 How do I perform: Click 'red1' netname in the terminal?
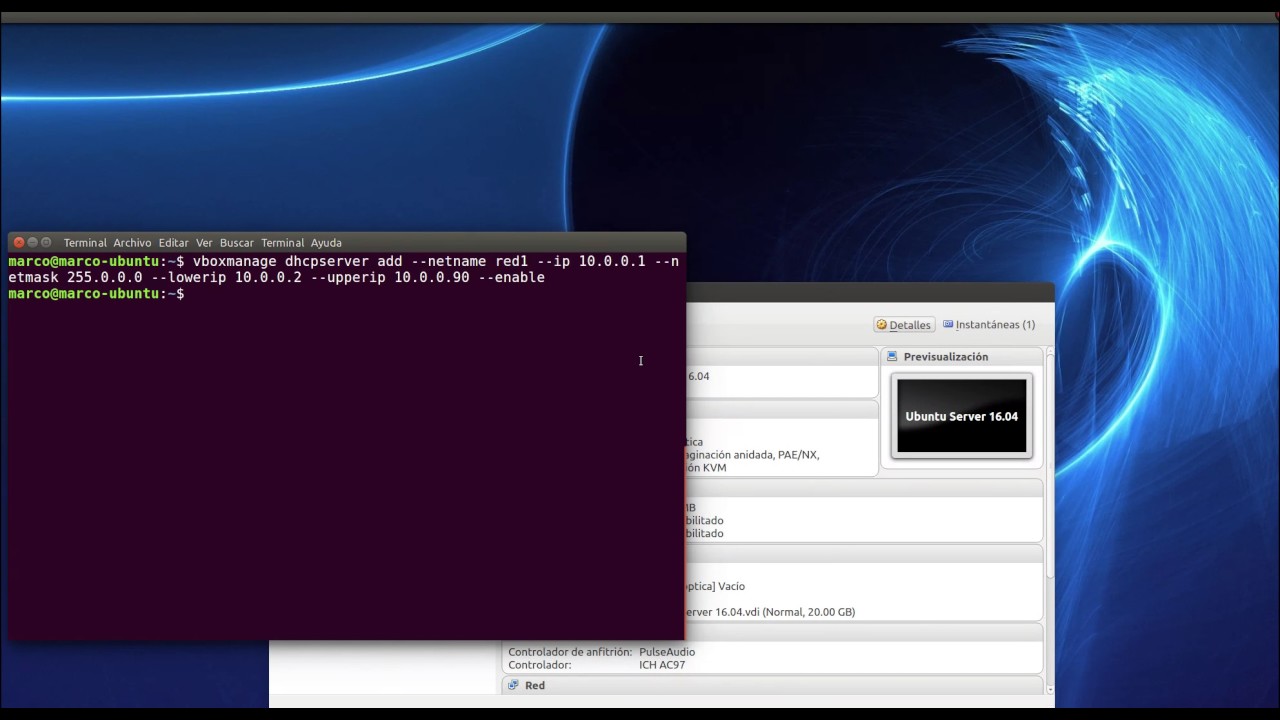pyautogui.click(x=511, y=262)
